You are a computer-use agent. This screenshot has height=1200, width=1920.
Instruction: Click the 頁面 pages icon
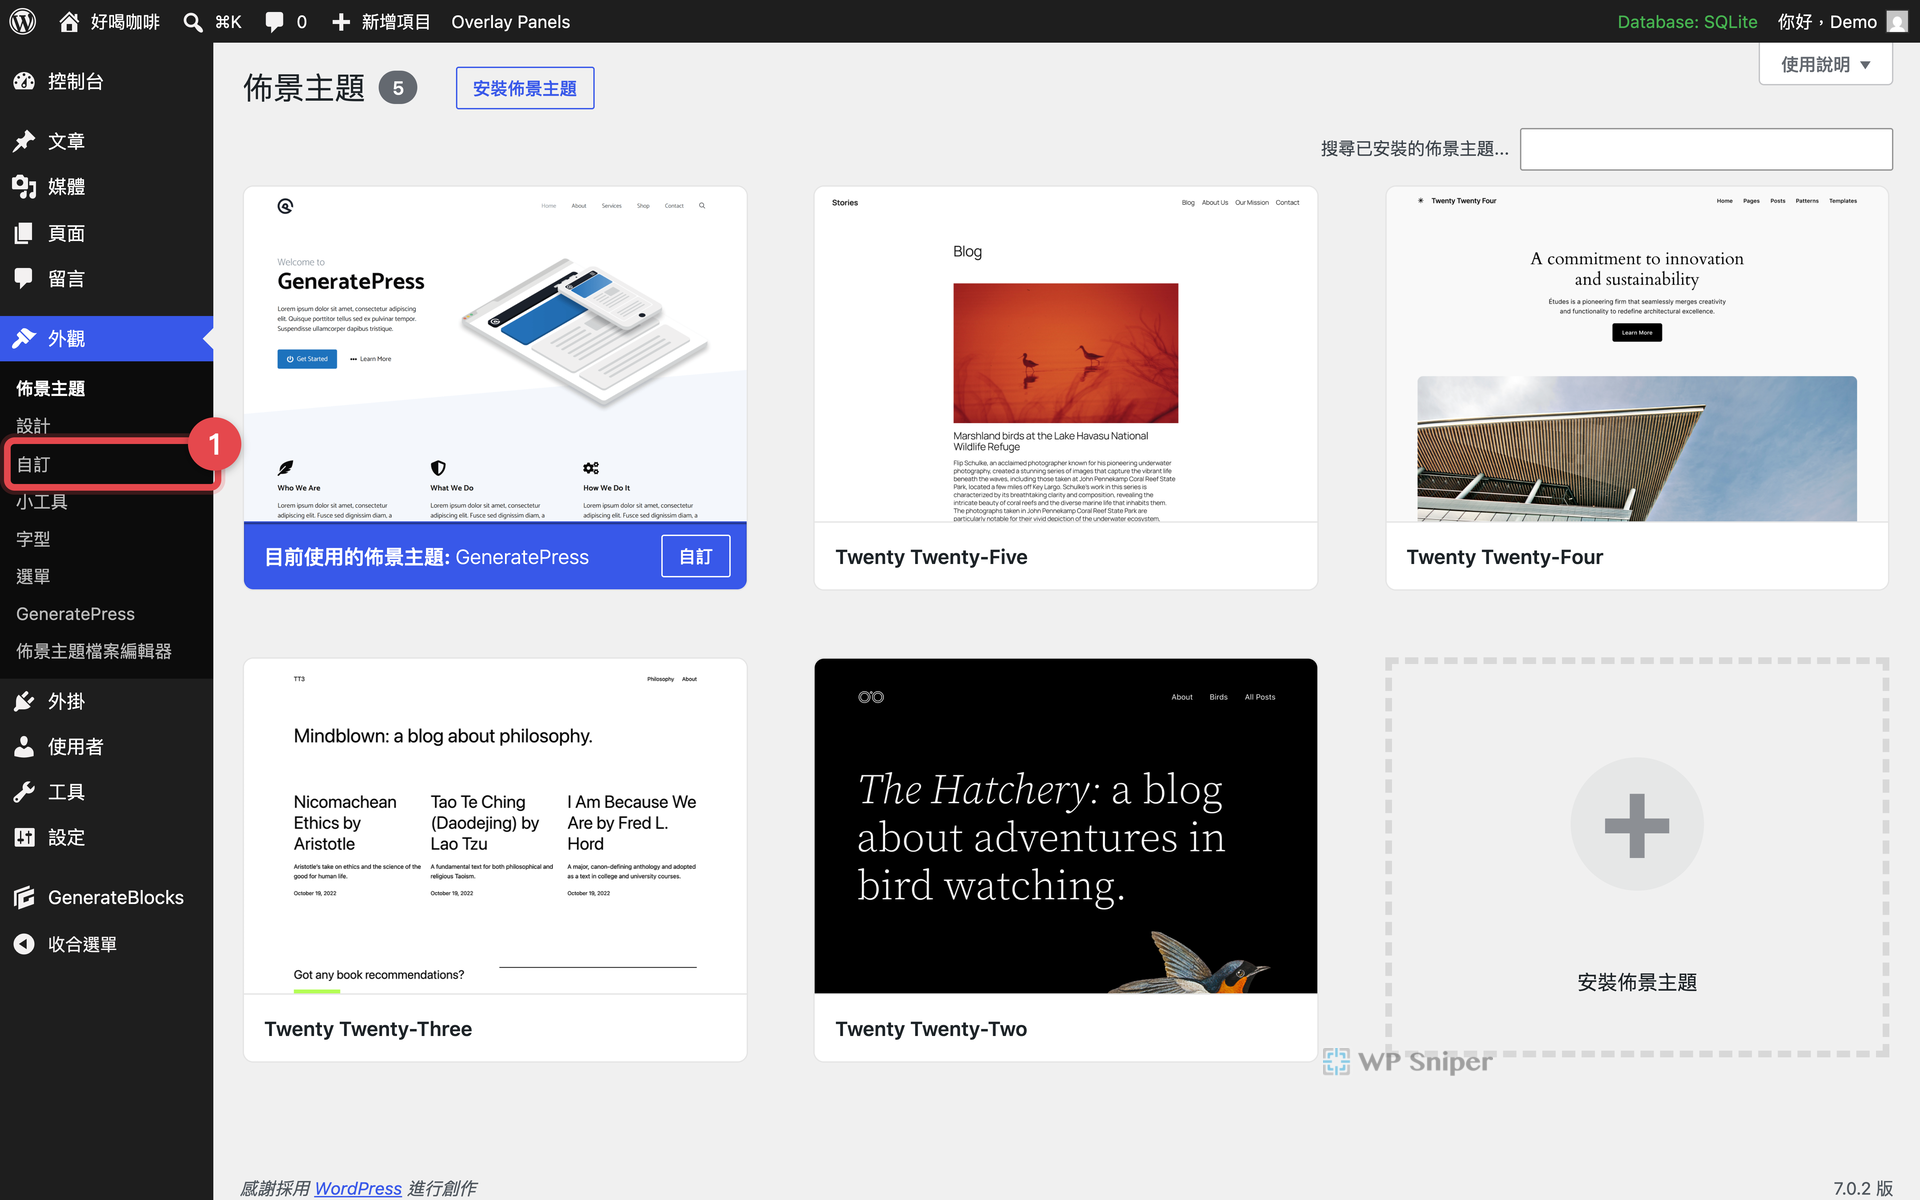[x=24, y=234]
